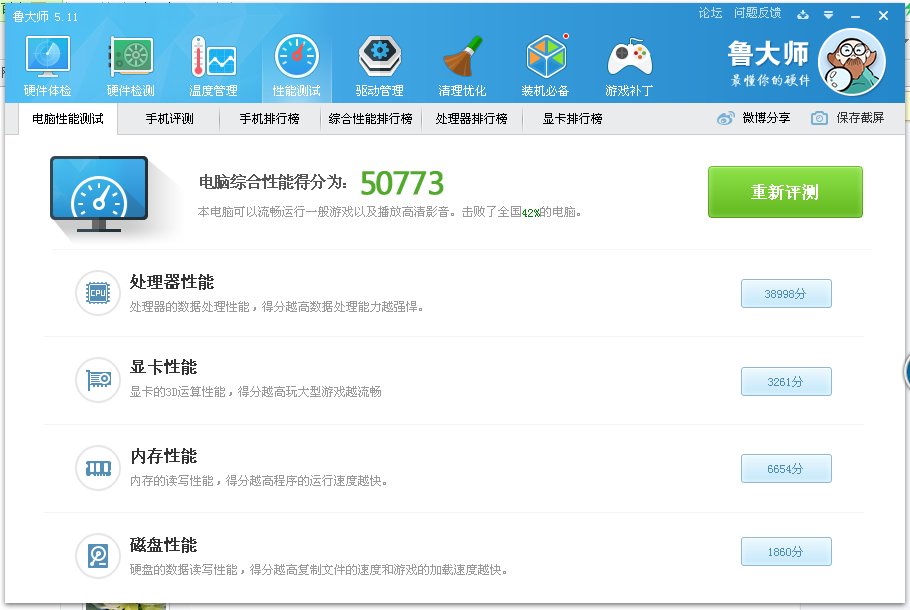The height and width of the screenshot is (610, 910).
Task: Switch to the 处理器排行榜 tab
Action: click(x=472, y=119)
